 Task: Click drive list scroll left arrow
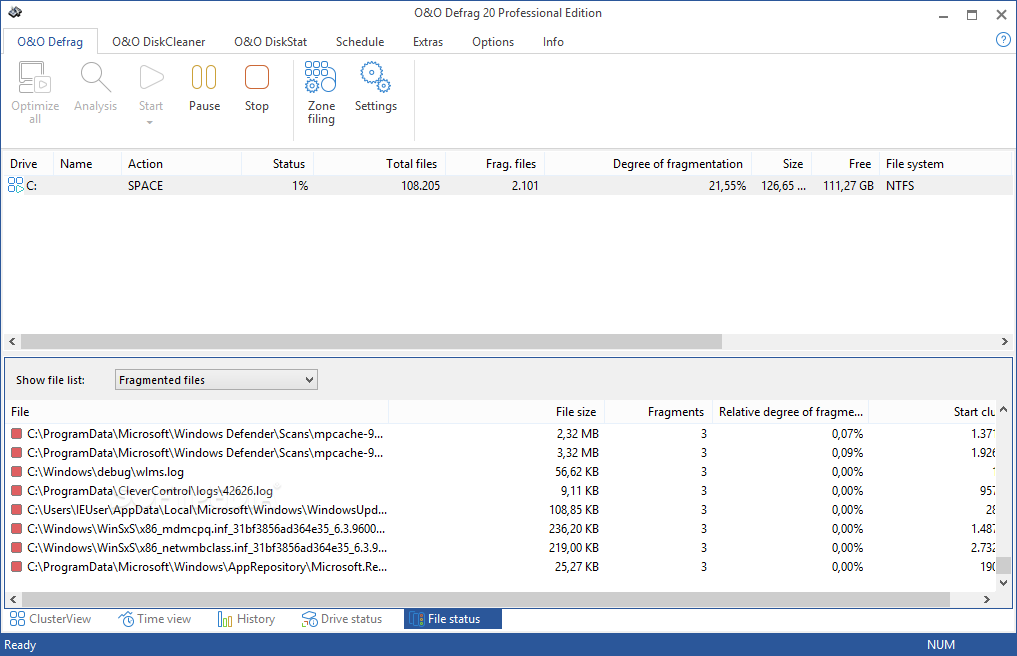pyautogui.click(x=12, y=341)
